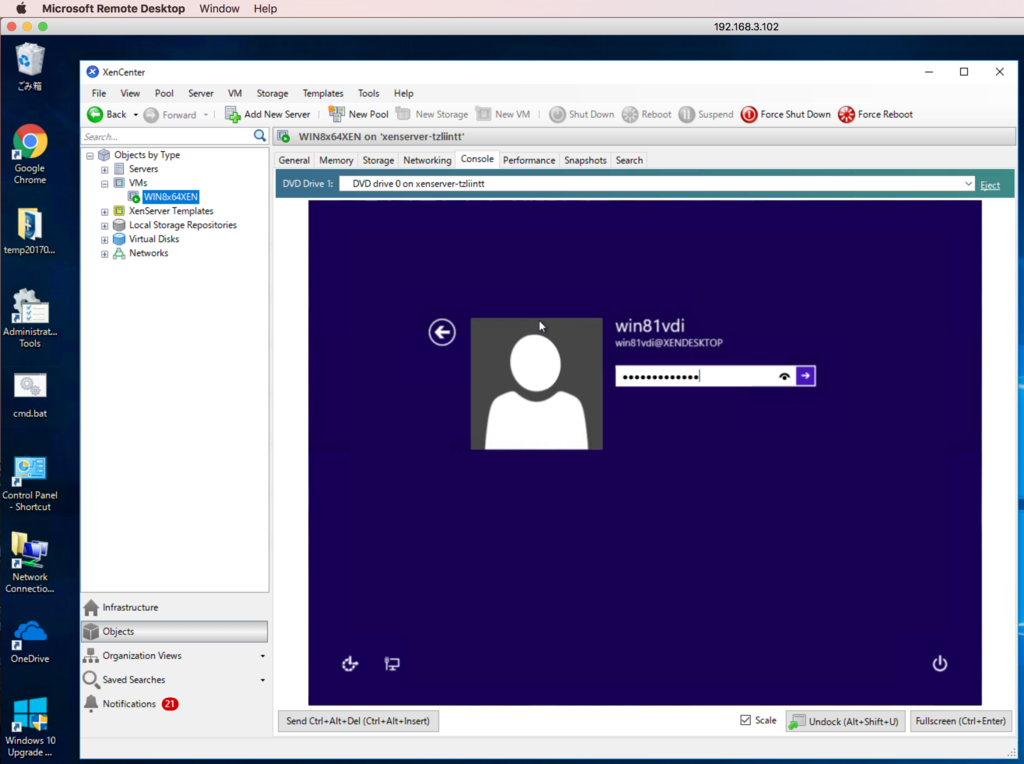Open the Saved Searches dropdown arrow
The width and height of the screenshot is (1024, 764).
coord(263,680)
